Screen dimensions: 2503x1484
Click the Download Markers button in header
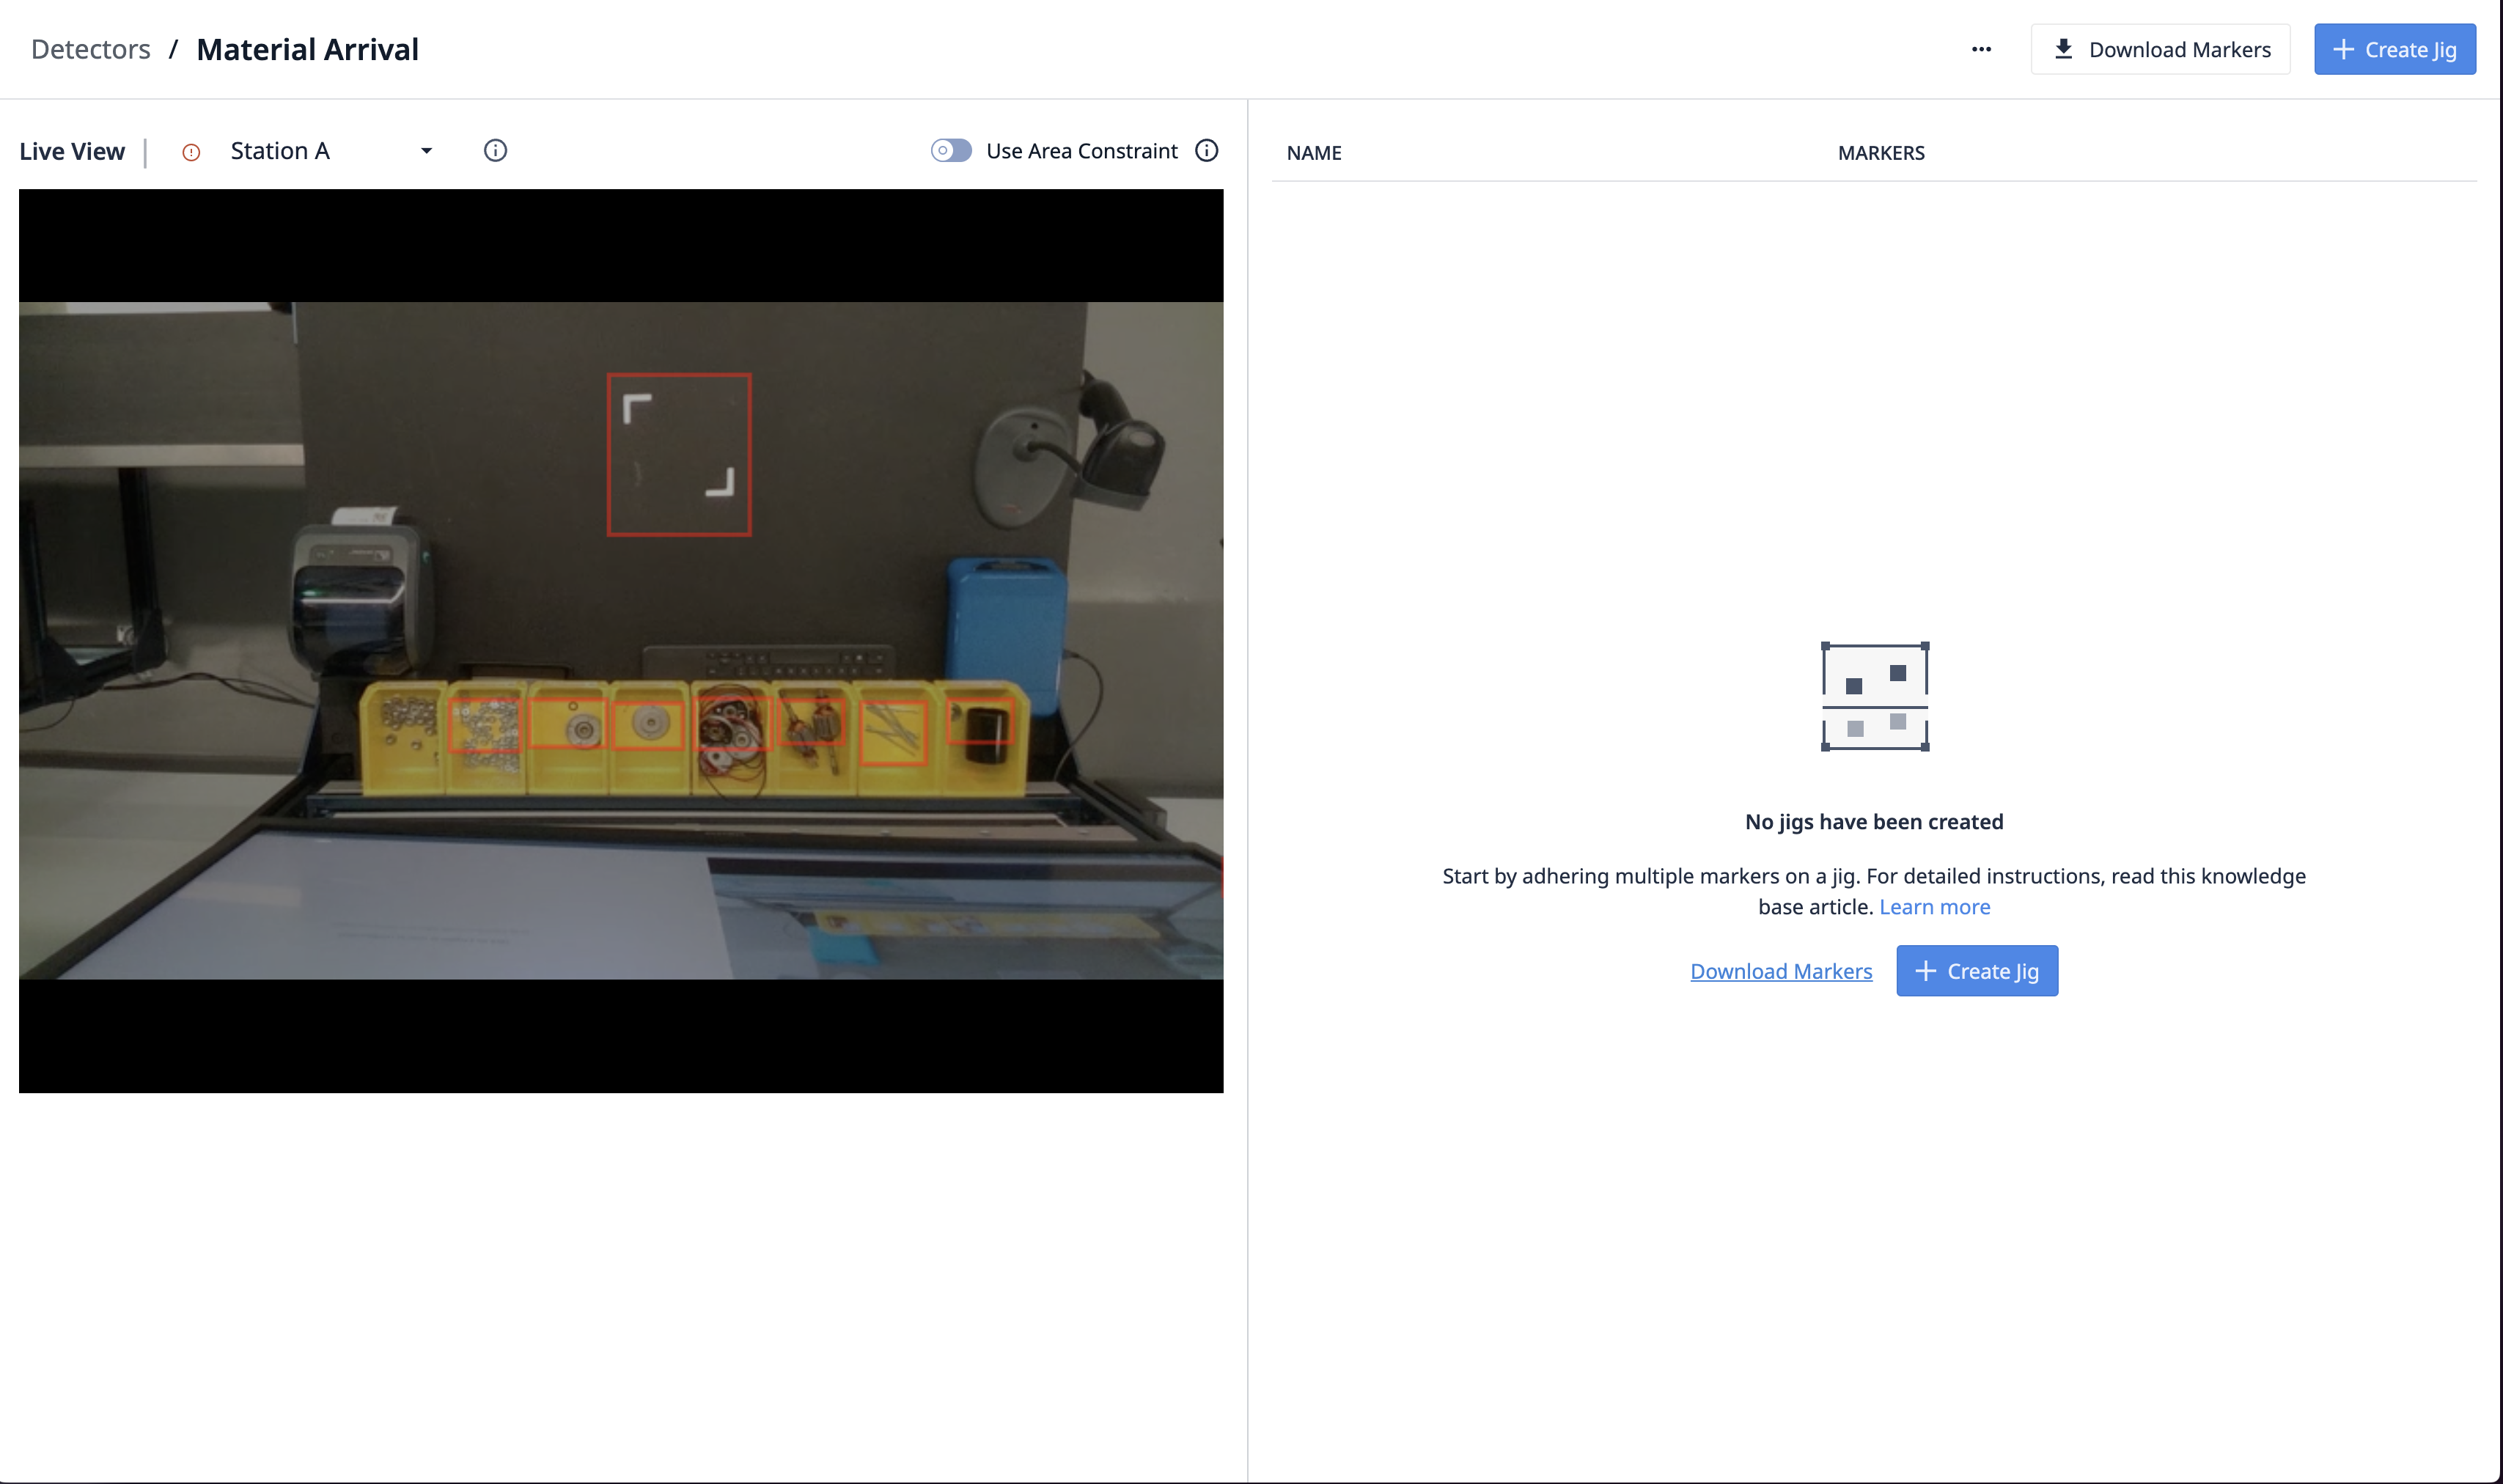(x=2160, y=49)
